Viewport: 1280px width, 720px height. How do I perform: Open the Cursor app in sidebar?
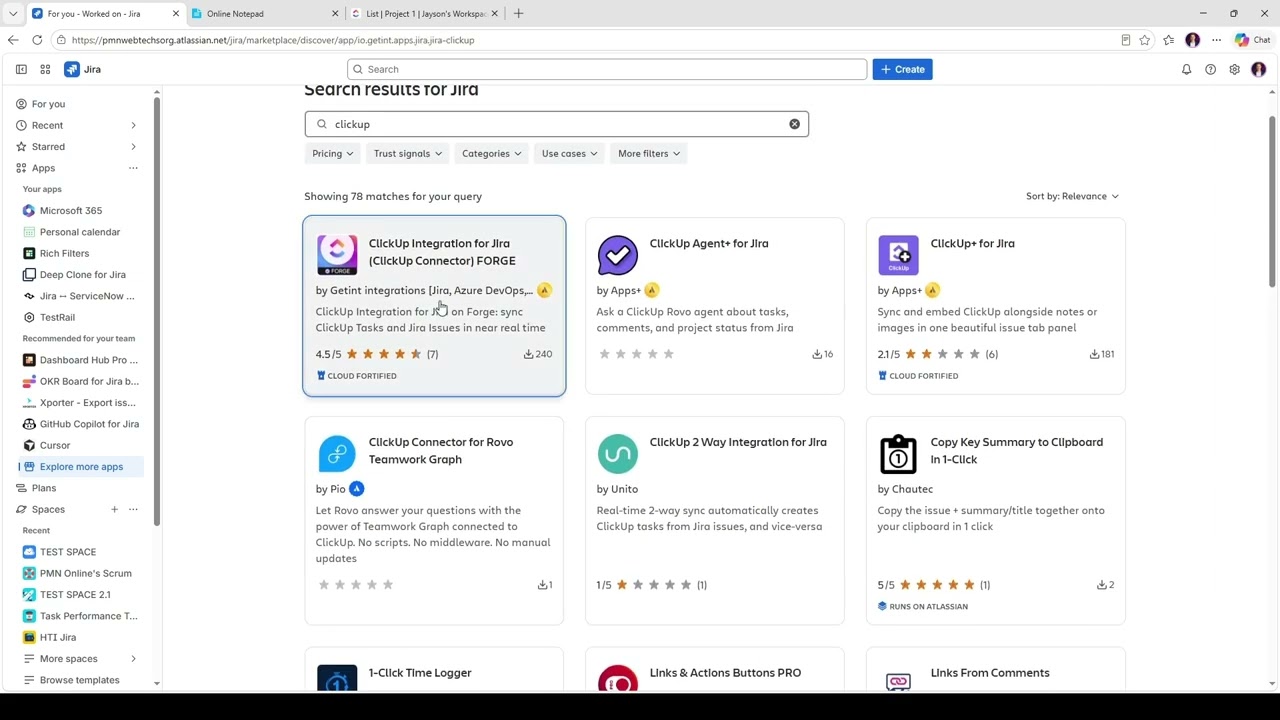pos(55,446)
